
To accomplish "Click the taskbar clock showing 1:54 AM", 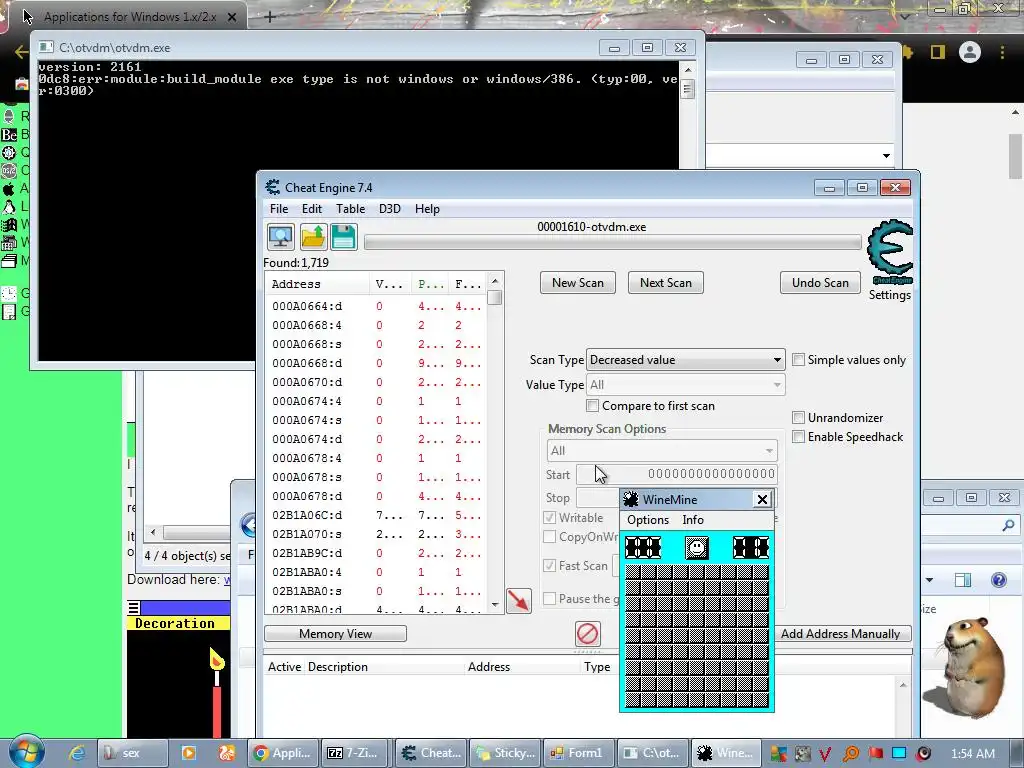I will click(972, 754).
